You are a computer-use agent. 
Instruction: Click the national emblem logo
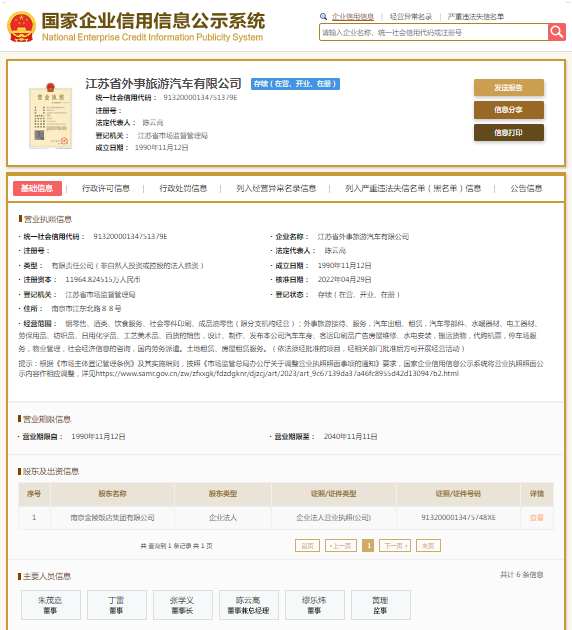(22, 27)
